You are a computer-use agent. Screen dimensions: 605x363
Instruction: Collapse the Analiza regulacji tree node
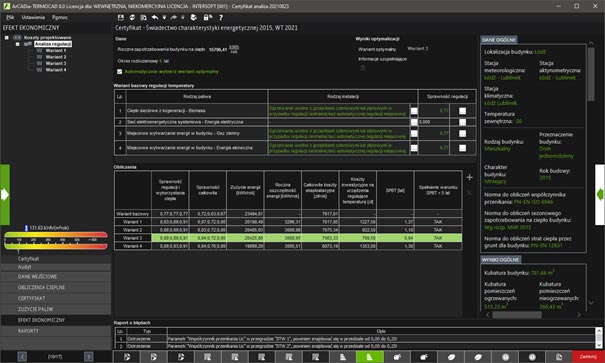click(17, 44)
